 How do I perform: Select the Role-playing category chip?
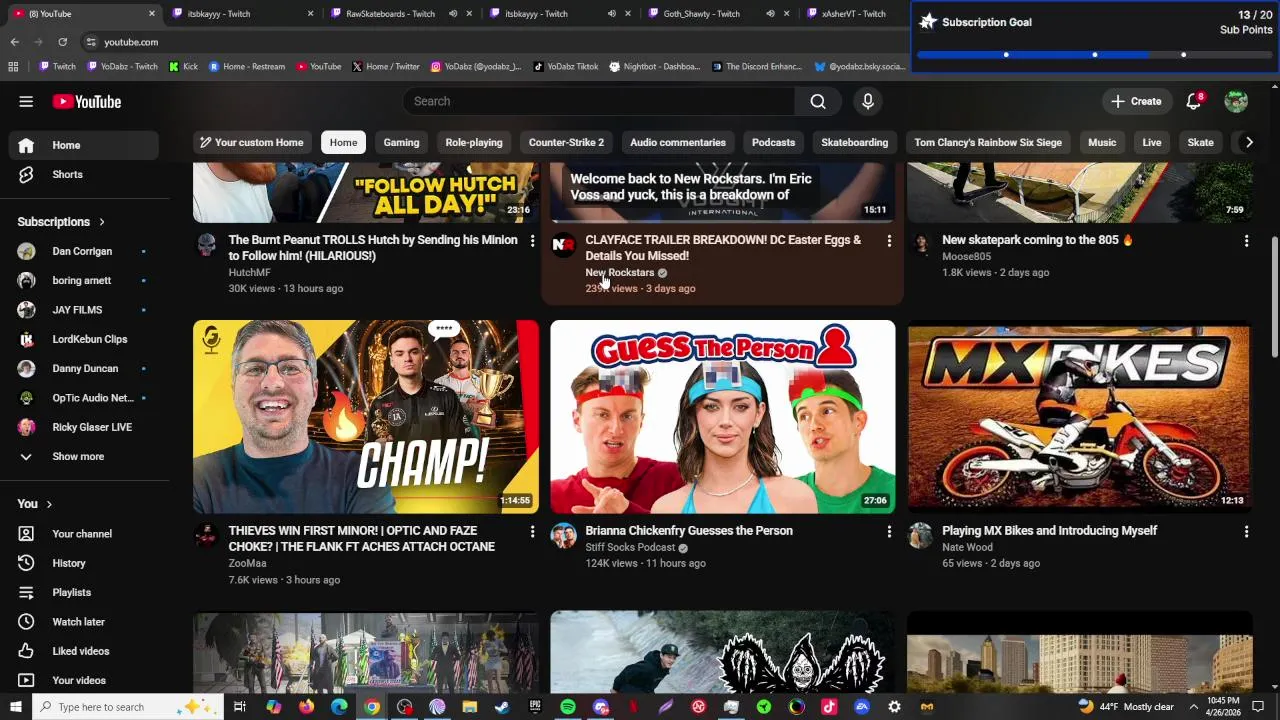pyautogui.click(x=474, y=142)
